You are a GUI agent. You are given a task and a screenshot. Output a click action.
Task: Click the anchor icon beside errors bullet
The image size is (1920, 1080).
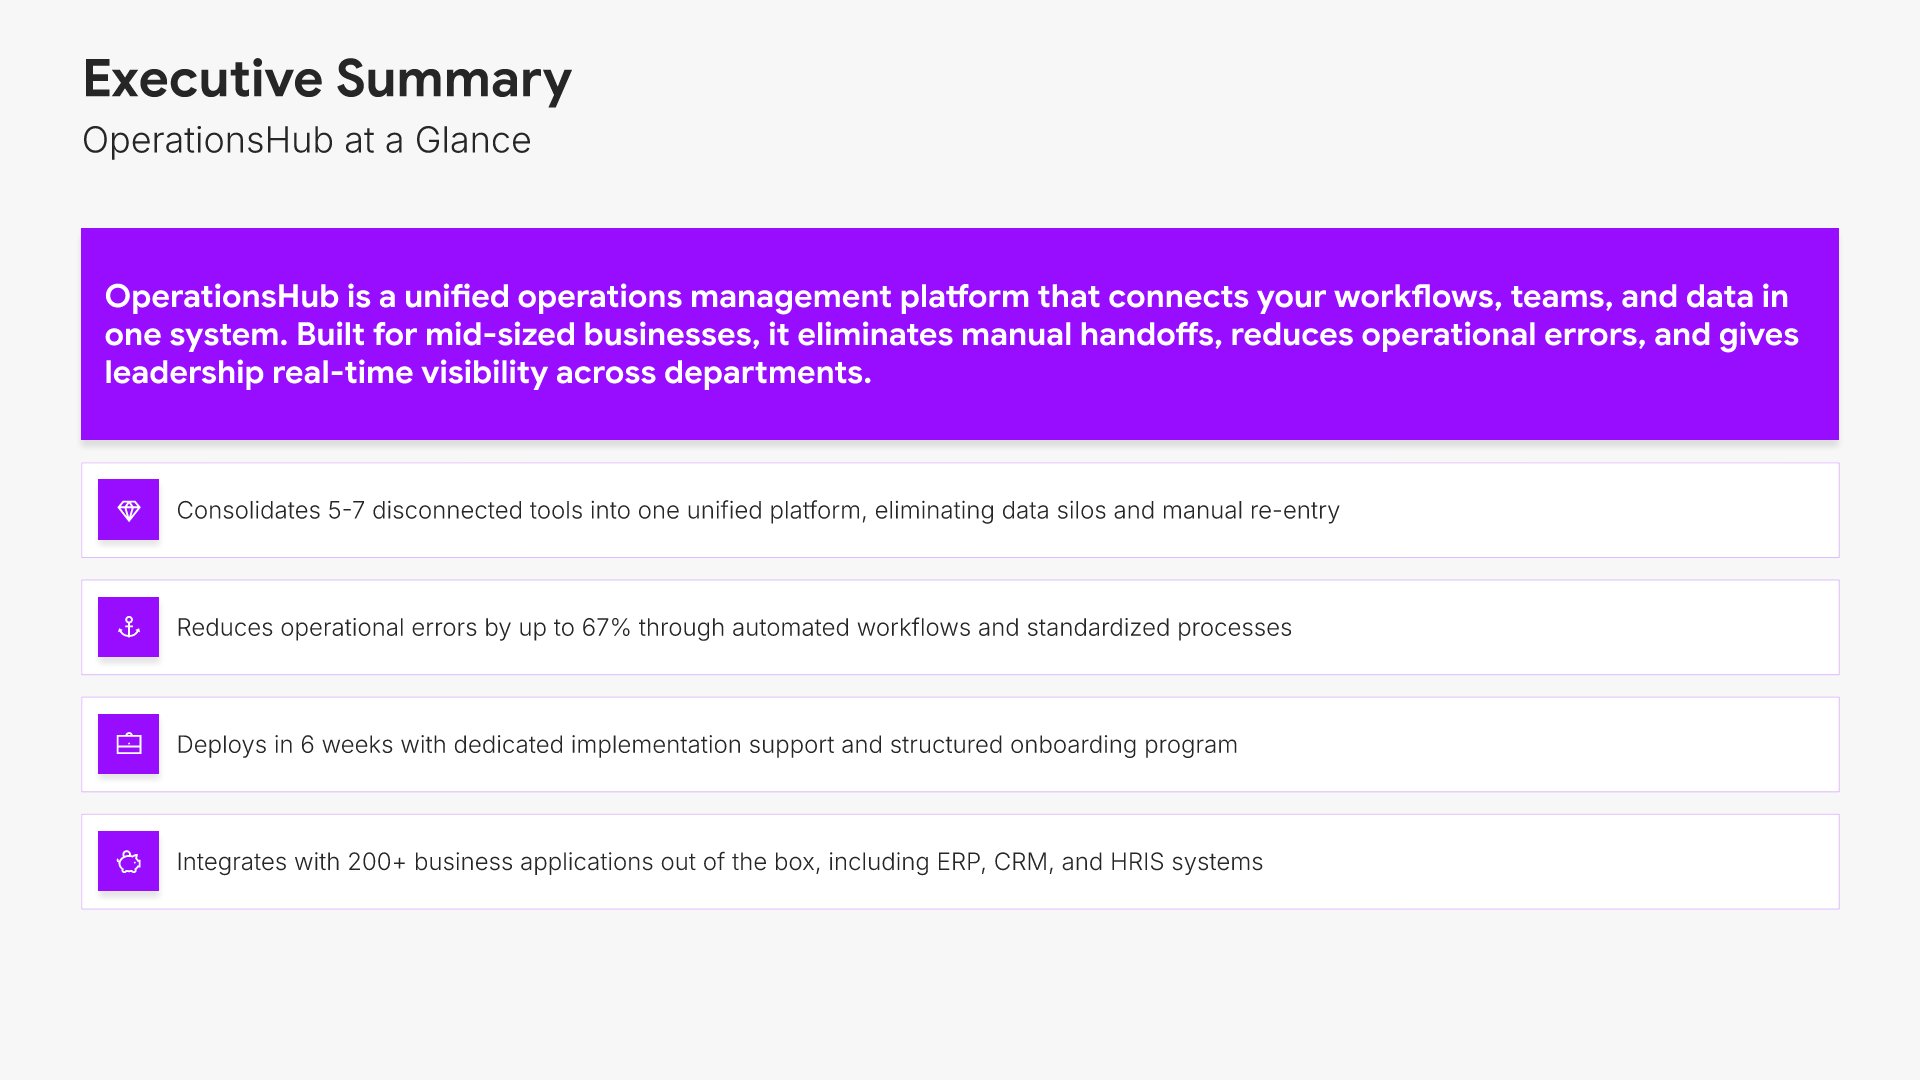point(128,627)
